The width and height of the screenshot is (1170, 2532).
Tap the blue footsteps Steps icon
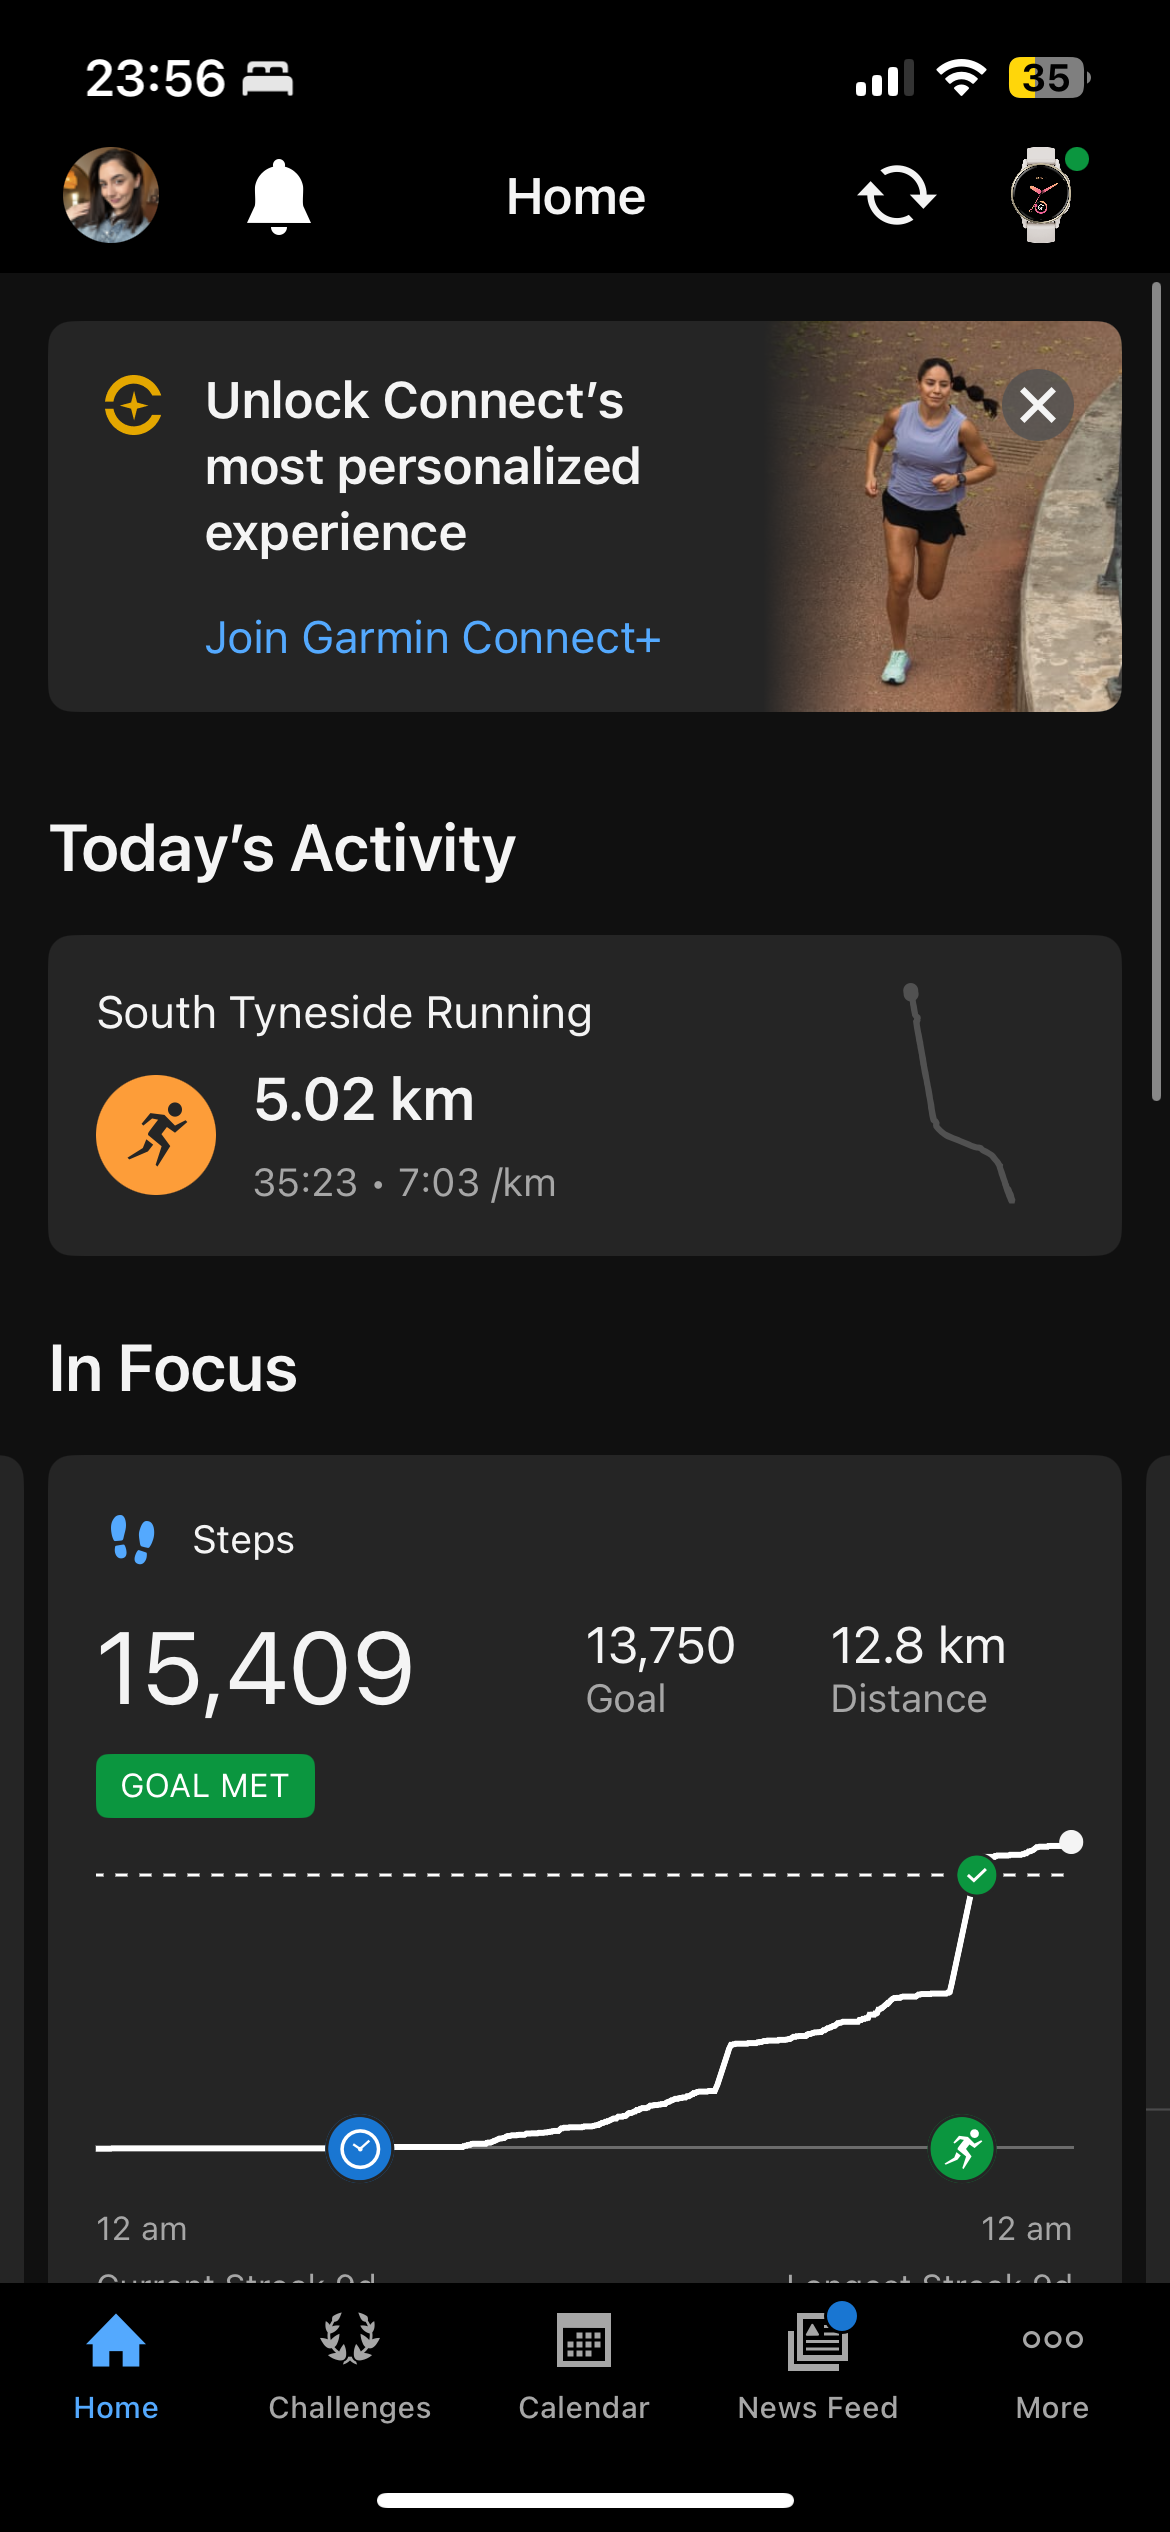click(x=133, y=1540)
